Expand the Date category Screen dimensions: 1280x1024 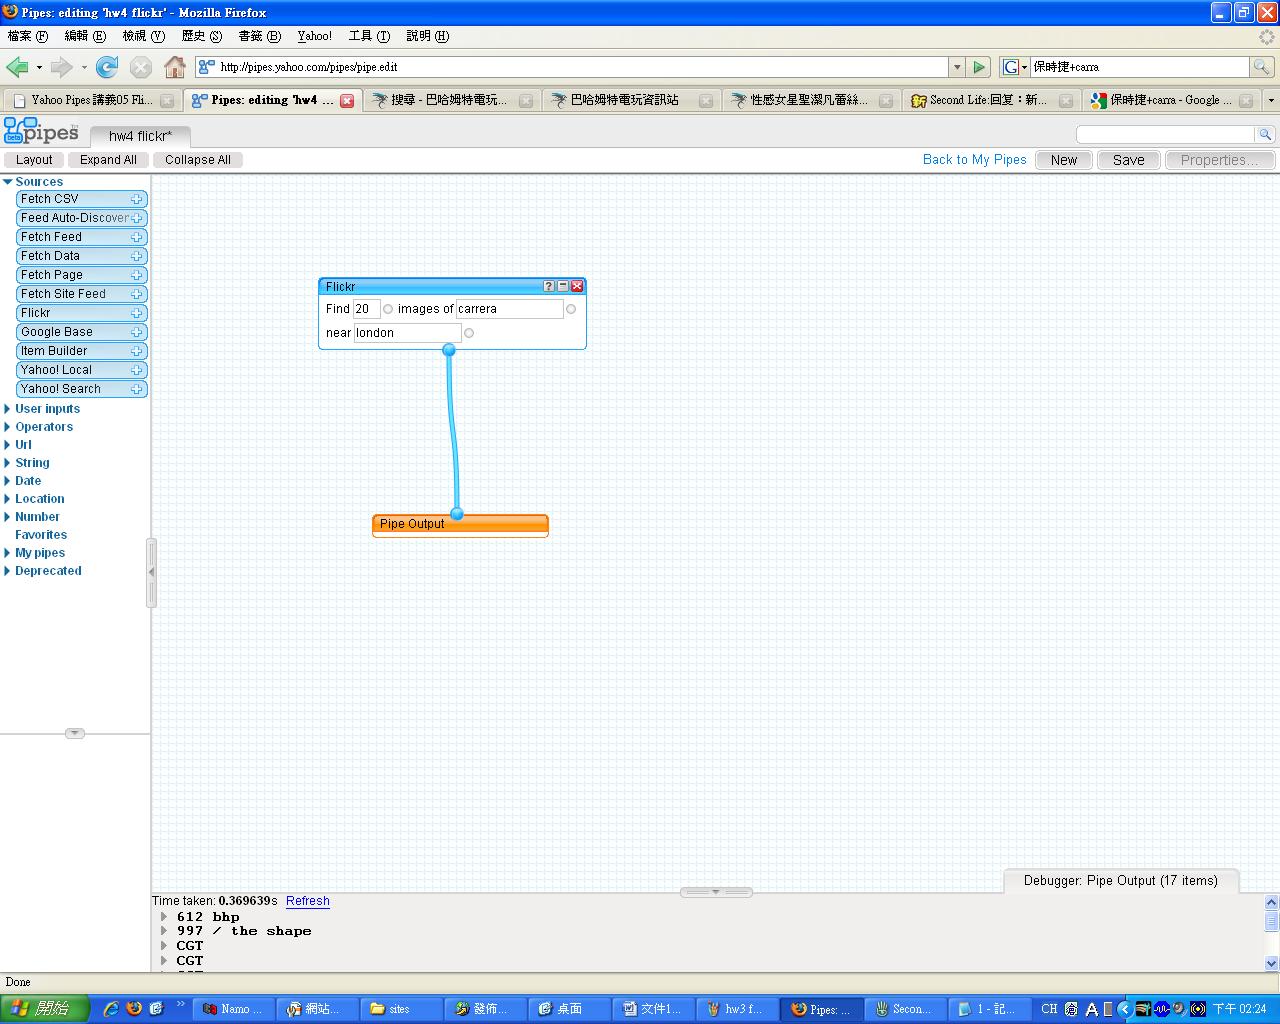8,481
